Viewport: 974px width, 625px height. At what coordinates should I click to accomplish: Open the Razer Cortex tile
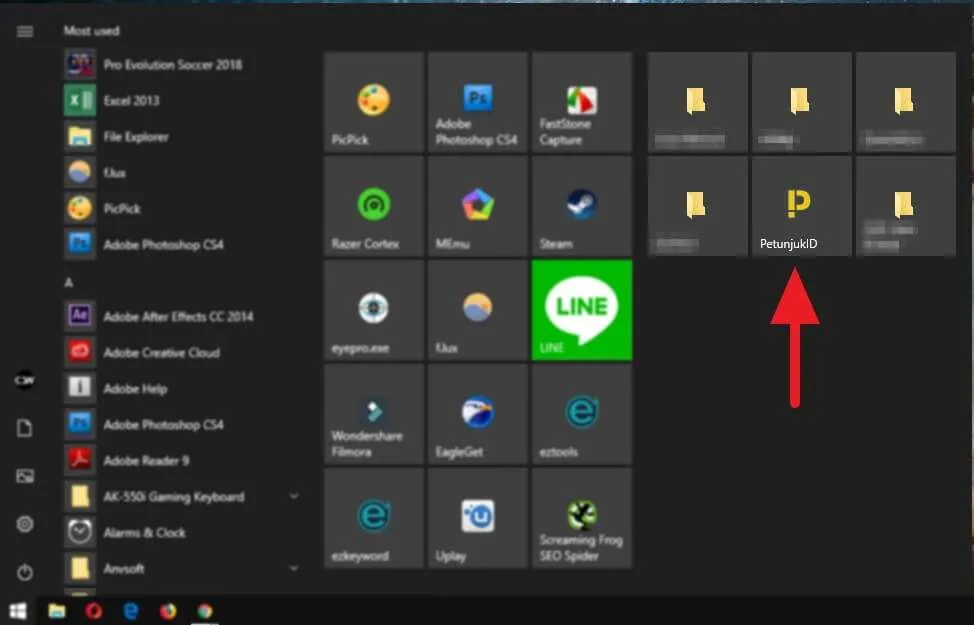pos(374,206)
